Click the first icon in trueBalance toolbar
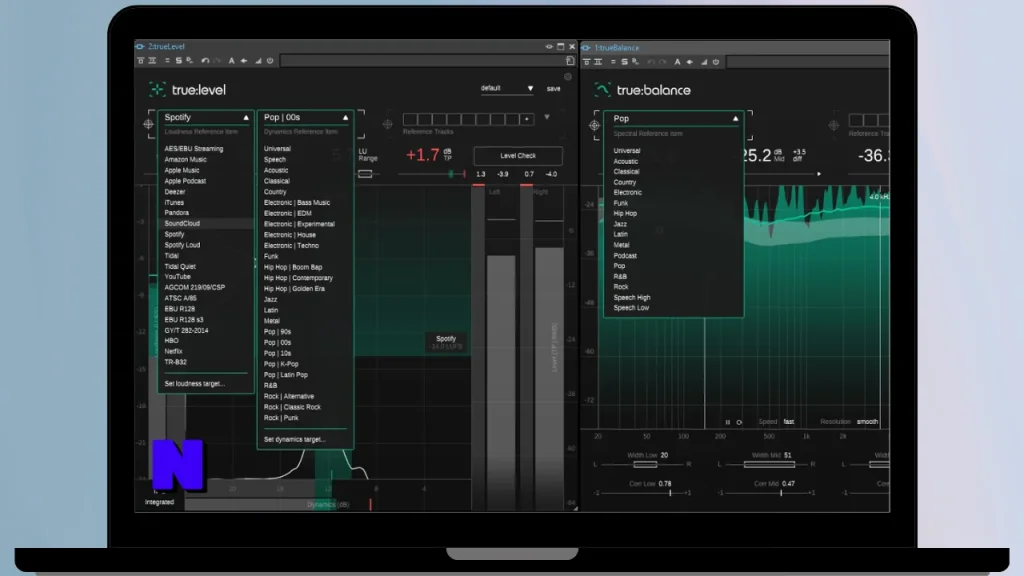The image size is (1024, 576). (586, 62)
